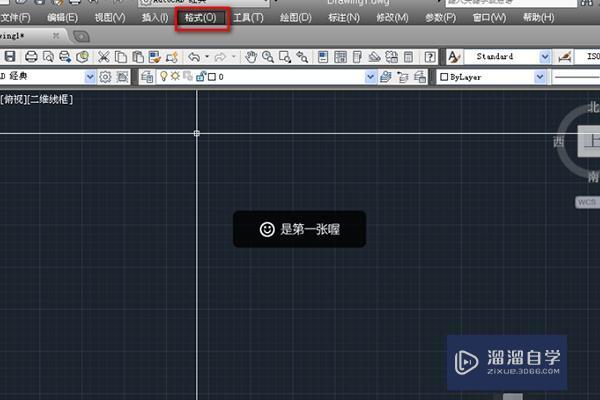The width and height of the screenshot is (600, 400).
Task: Open the 视图(V) menu
Action: tap(110, 18)
